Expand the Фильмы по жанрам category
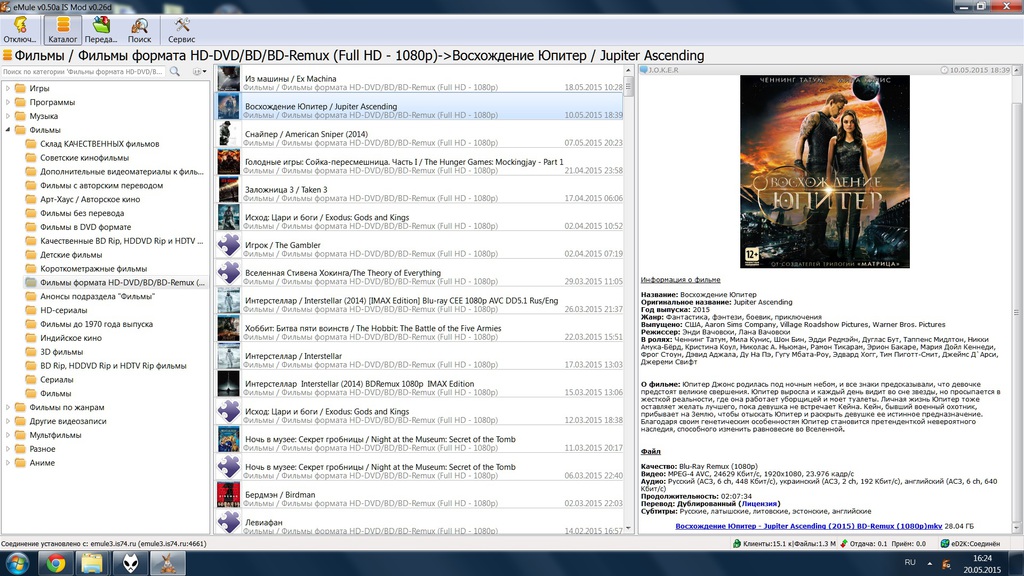 [x=8, y=408]
